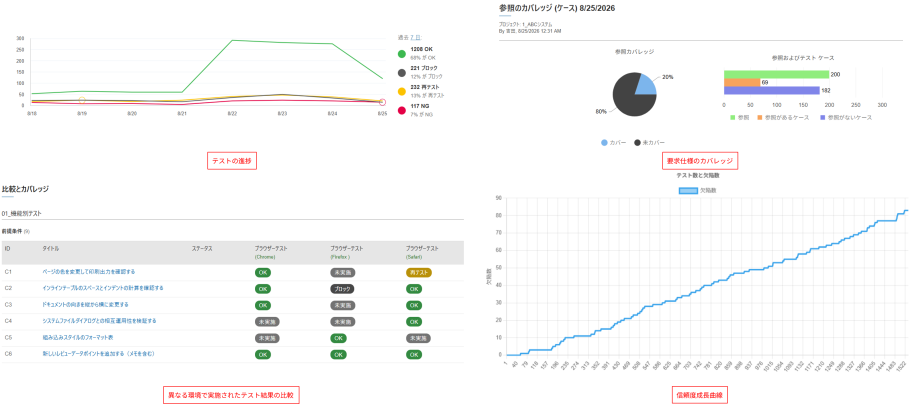
Task: Click C6 Firefox OK status badge
Action: tap(339, 355)
